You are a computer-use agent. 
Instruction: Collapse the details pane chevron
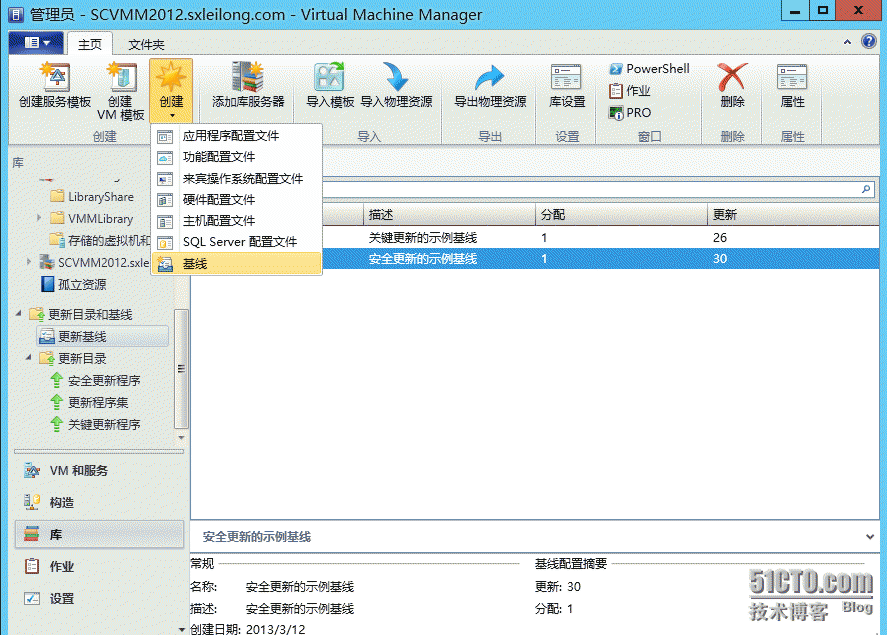click(x=869, y=537)
